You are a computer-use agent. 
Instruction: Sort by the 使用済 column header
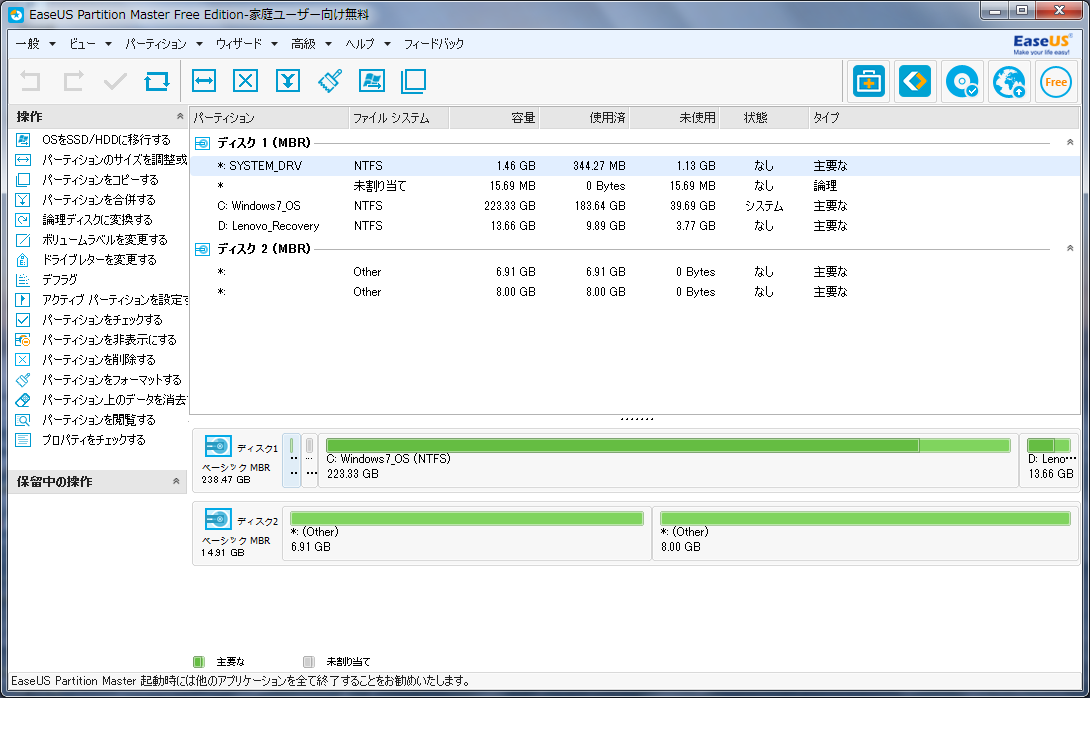point(584,118)
